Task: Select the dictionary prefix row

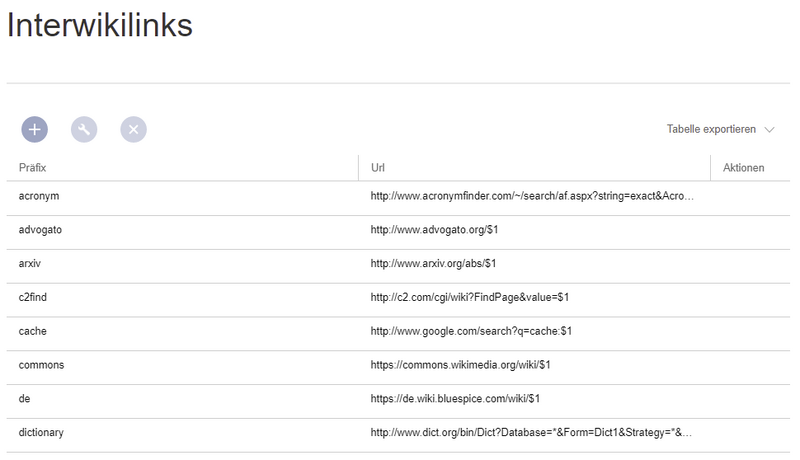Action: coord(42,433)
